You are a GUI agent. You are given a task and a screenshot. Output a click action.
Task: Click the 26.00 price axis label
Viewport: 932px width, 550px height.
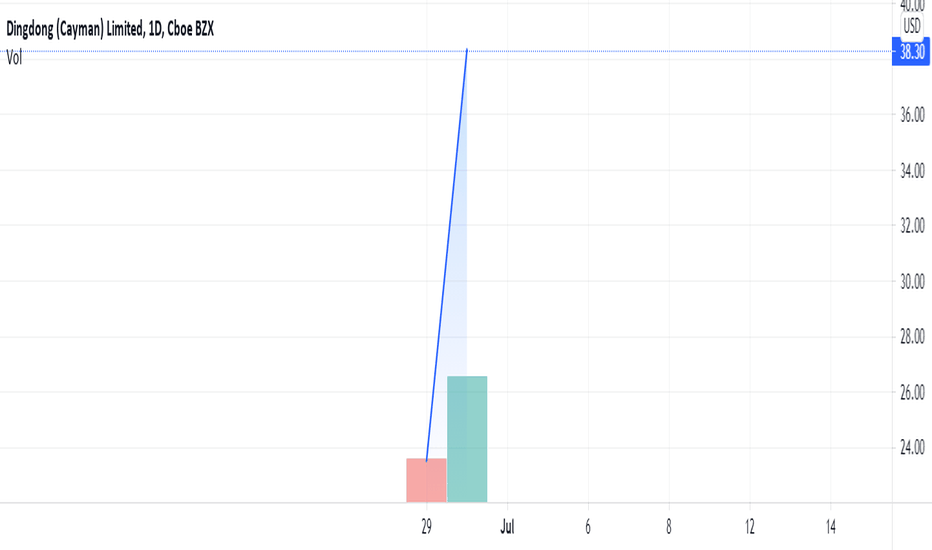tap(912, 392)
